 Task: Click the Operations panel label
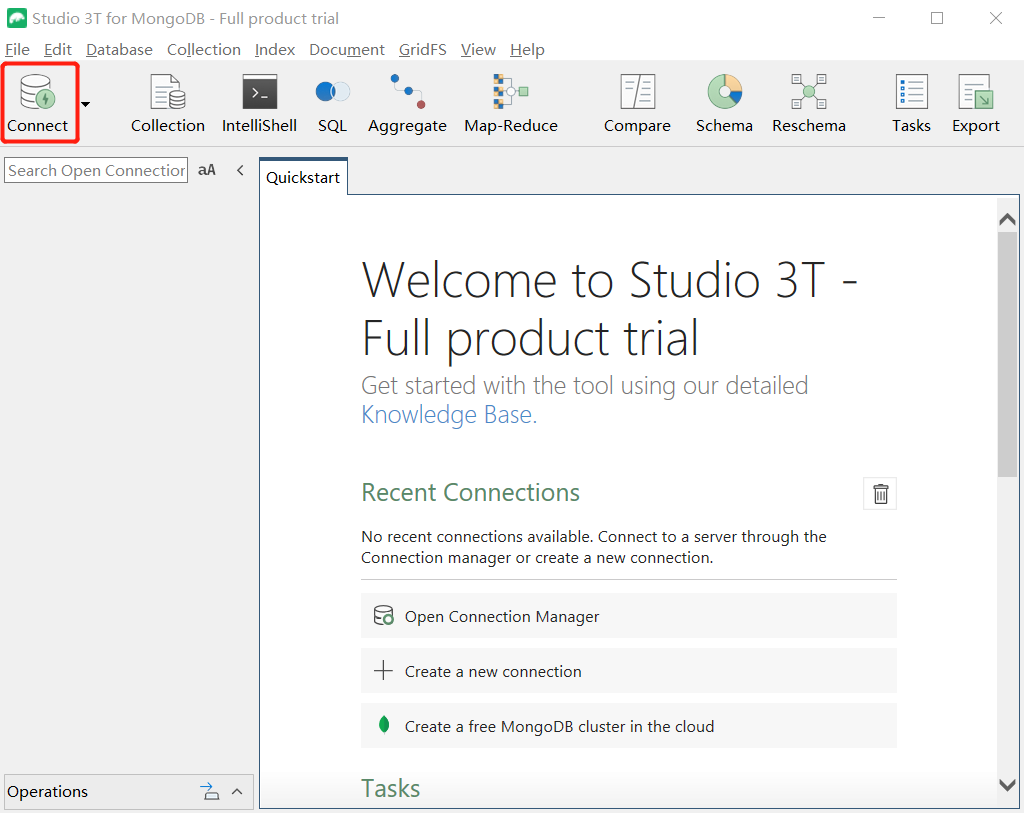(x=48, y=791)
